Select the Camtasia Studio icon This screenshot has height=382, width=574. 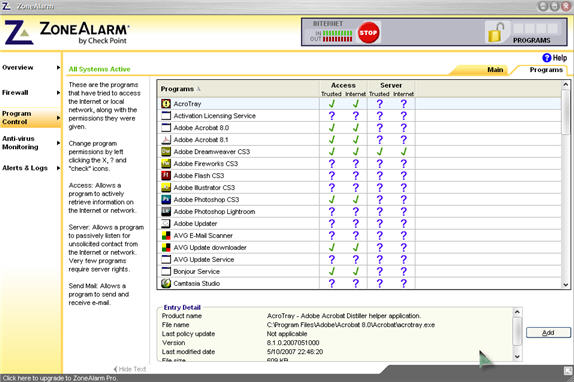tap(166, 284)
